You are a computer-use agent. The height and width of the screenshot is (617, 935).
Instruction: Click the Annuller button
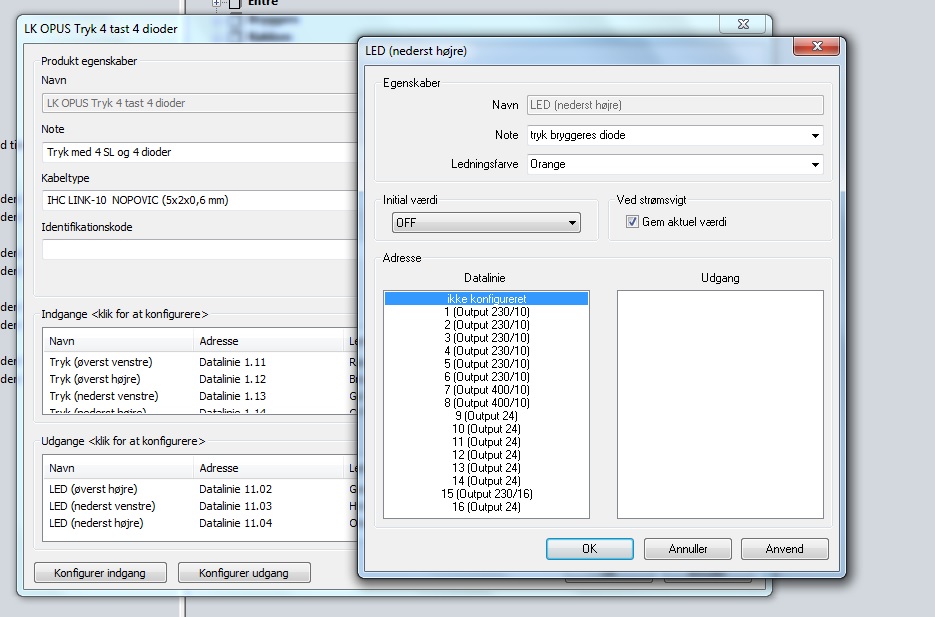tap(688, 549)
